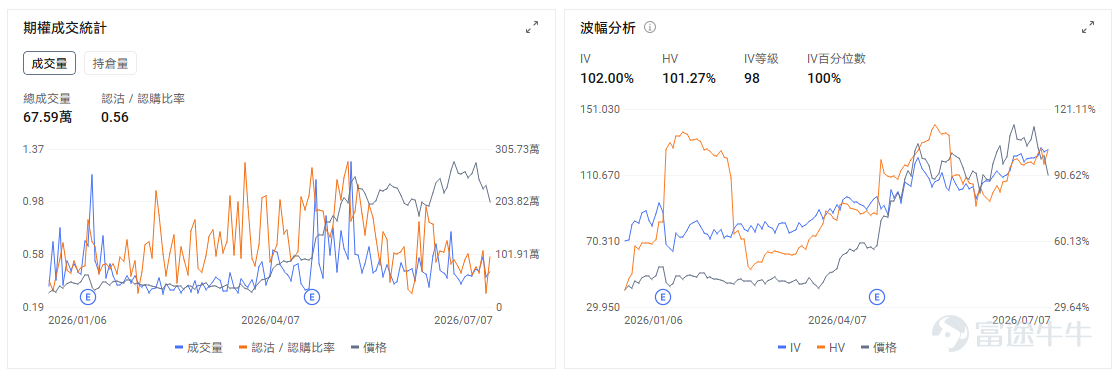
Task: Toggle the 成交量 legend series
Action: (x=199, y=347)
